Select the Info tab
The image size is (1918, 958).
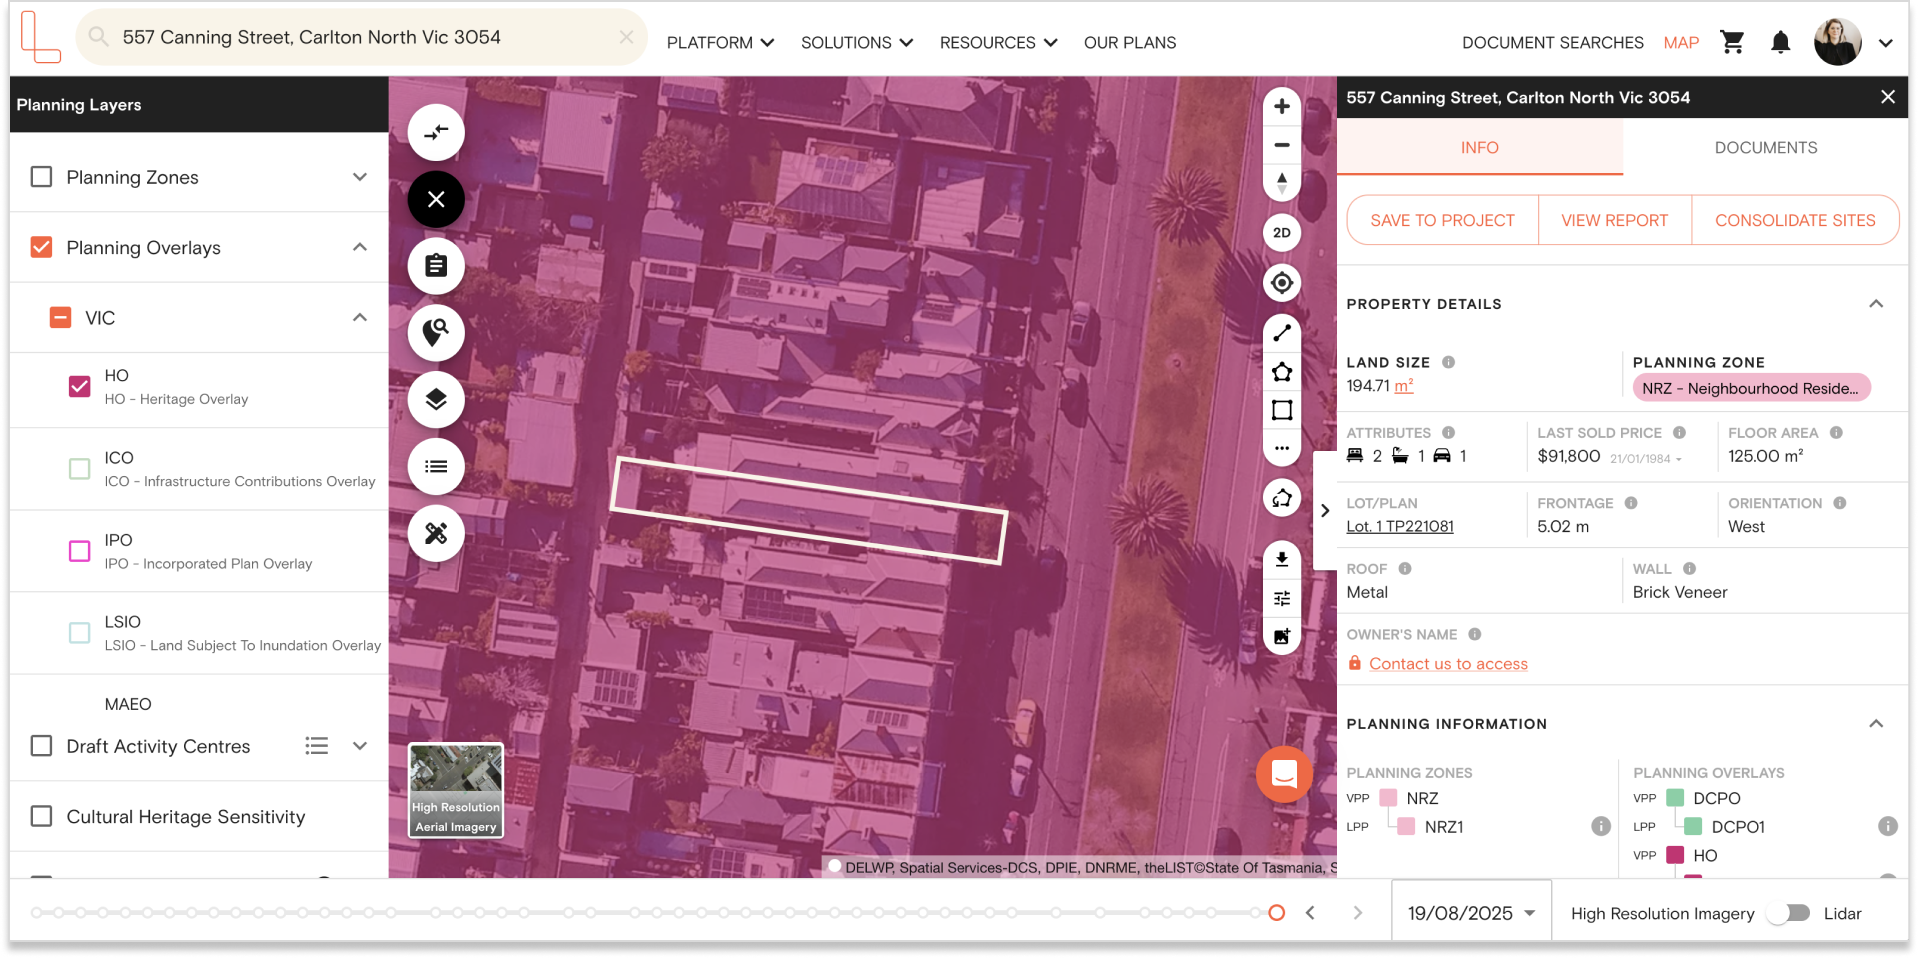1480,148
